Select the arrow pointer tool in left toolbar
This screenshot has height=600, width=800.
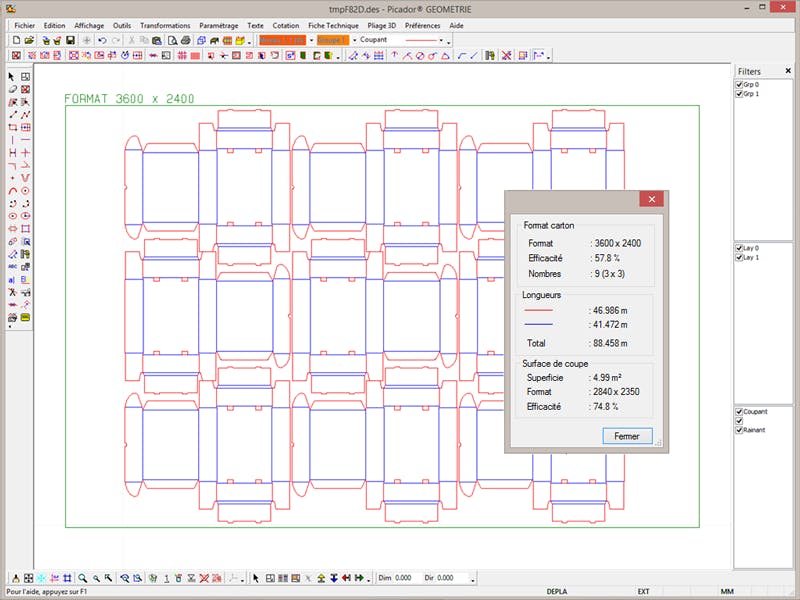click(x=12, y=76)
